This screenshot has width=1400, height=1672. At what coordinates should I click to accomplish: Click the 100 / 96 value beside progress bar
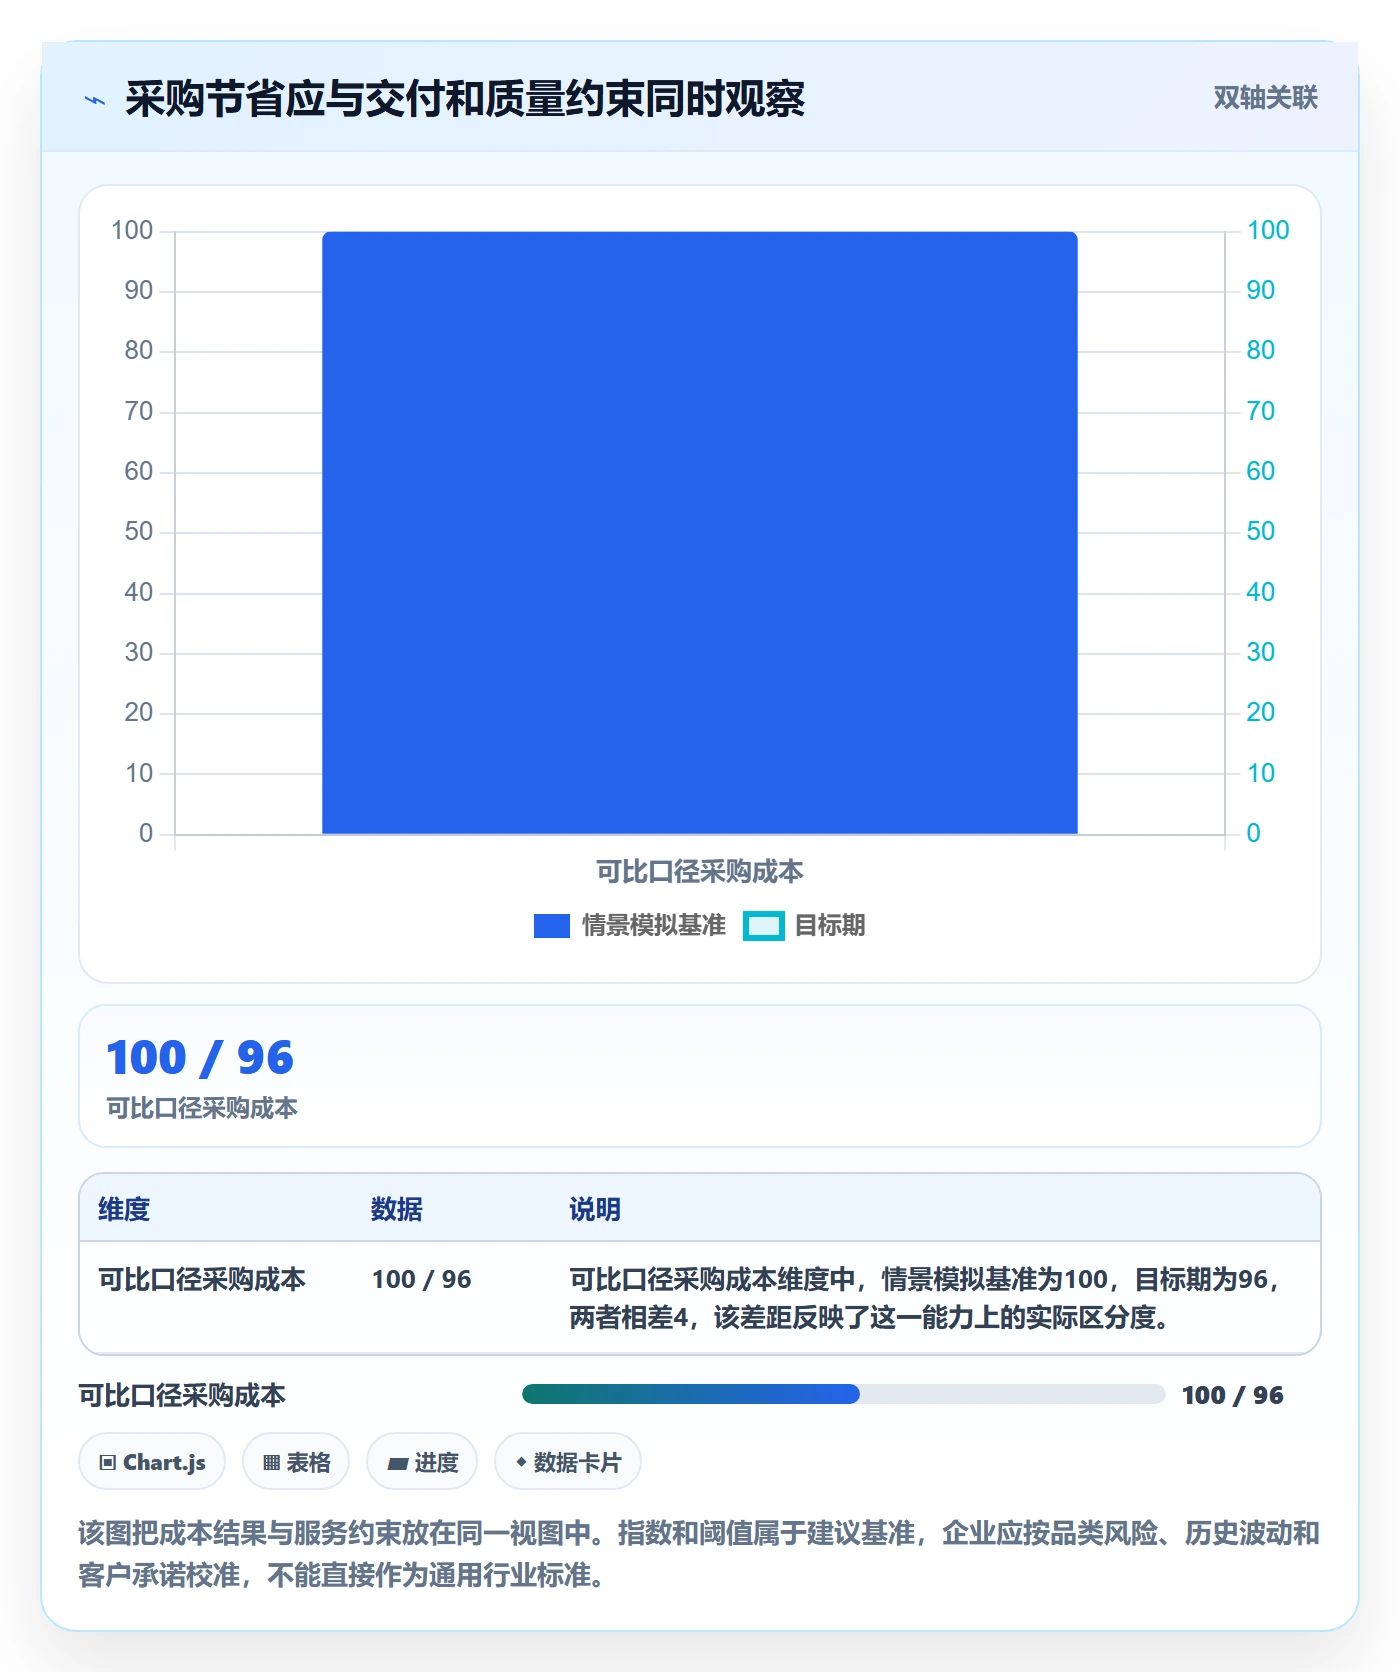tap(1232, 1395)
